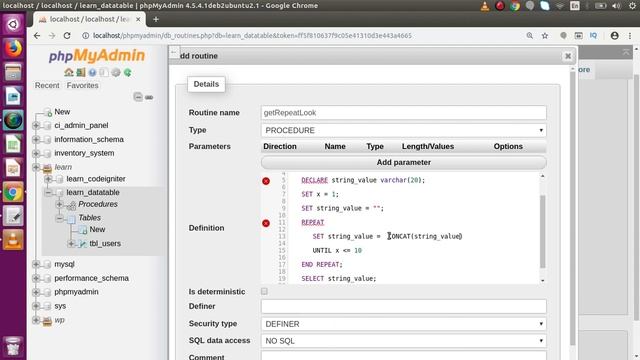Switch to the Recent tab
This screenshot has width=640, height=360.
click(47, 85)
